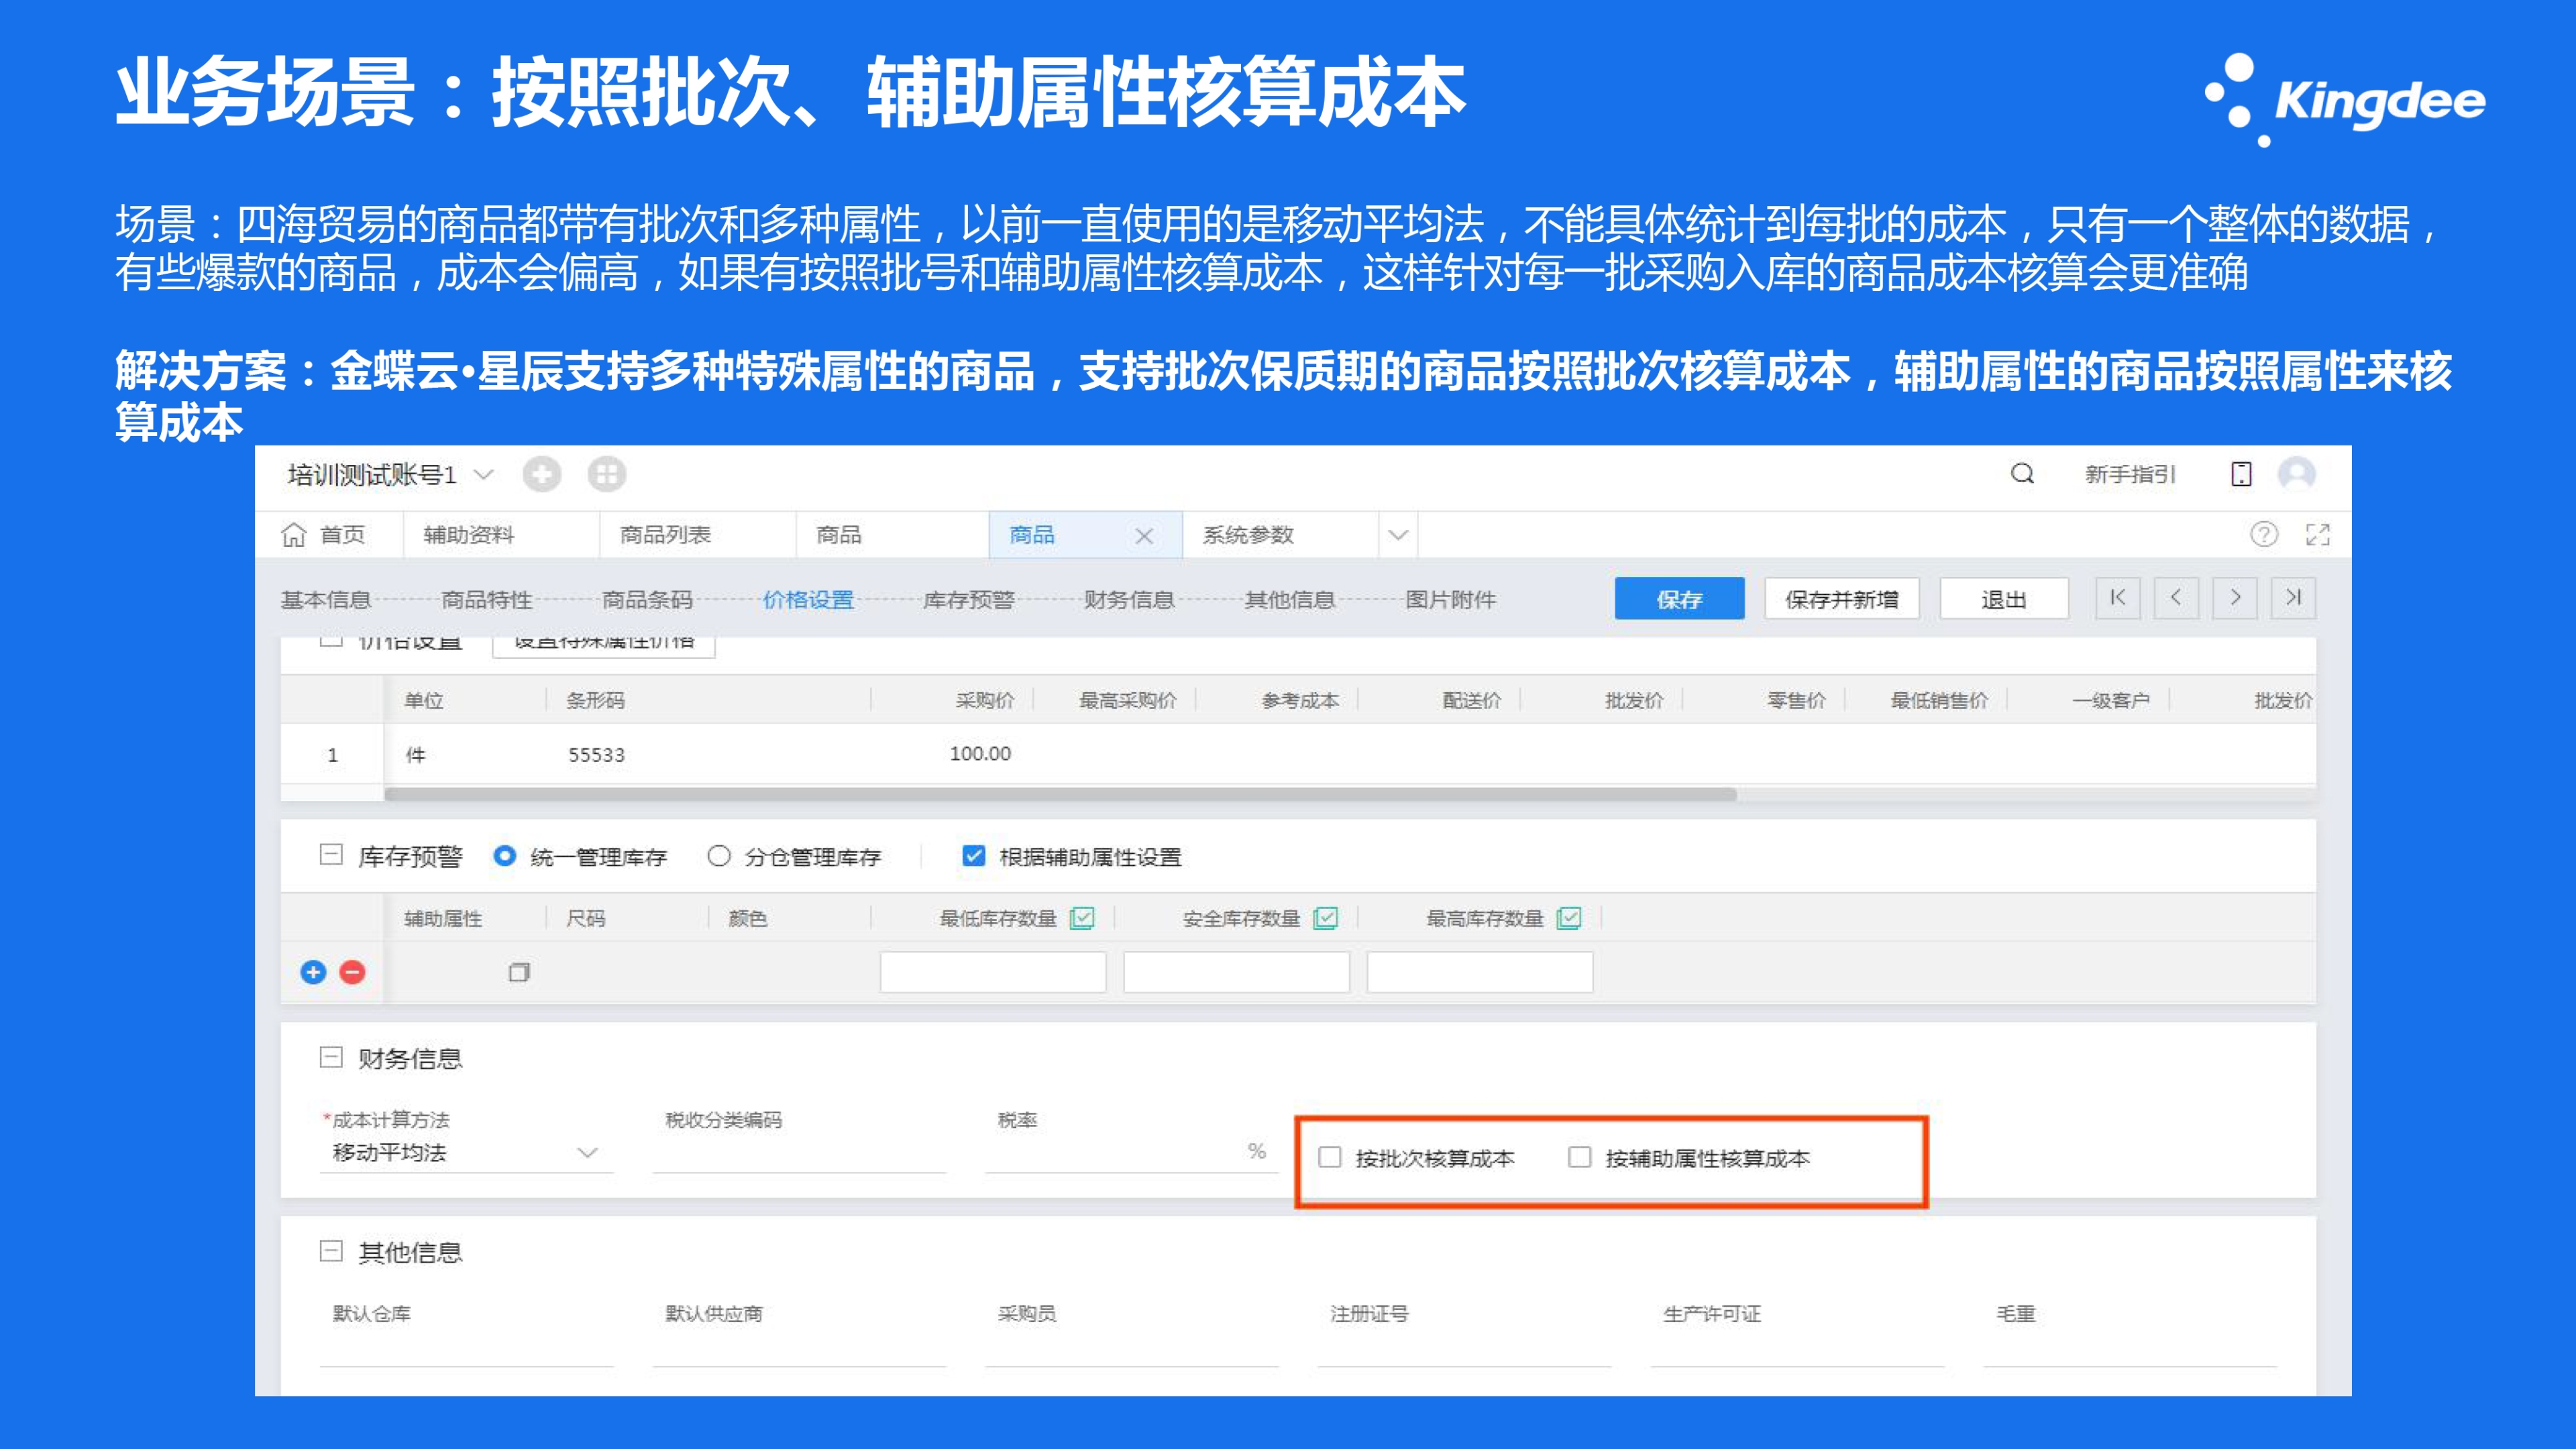This screenshot has width=2576, height=1449.
Task: Click the search magnifier icon
Action: click(2022, 473)
